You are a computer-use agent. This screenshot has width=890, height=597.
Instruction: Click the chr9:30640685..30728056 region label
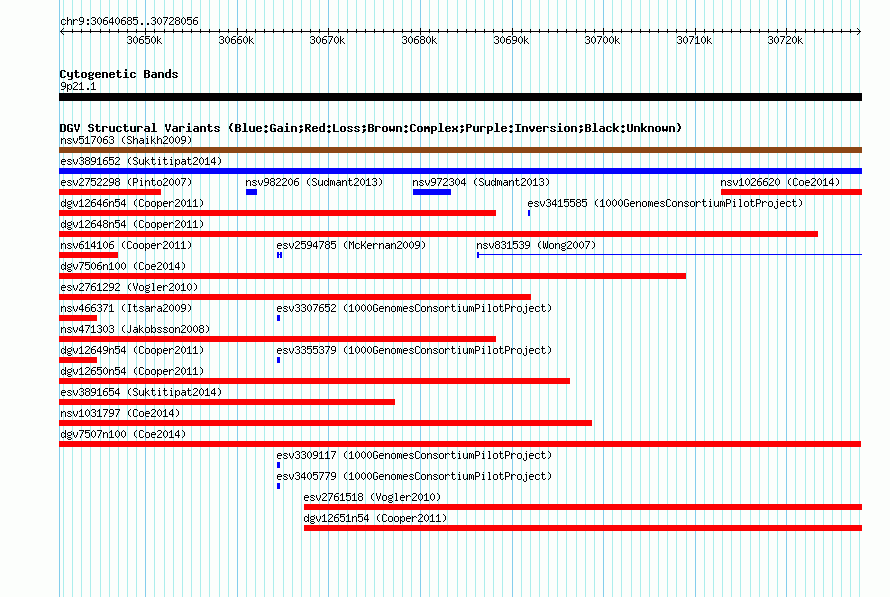point(129,21)
